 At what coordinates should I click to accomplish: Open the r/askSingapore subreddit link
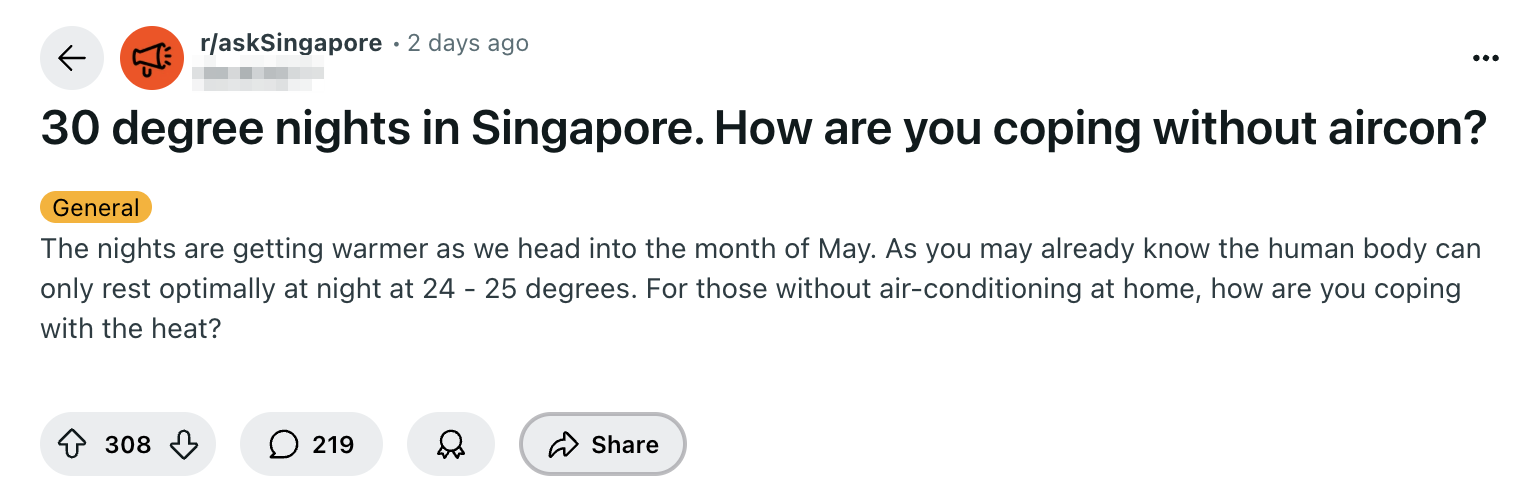click(291, 44)
